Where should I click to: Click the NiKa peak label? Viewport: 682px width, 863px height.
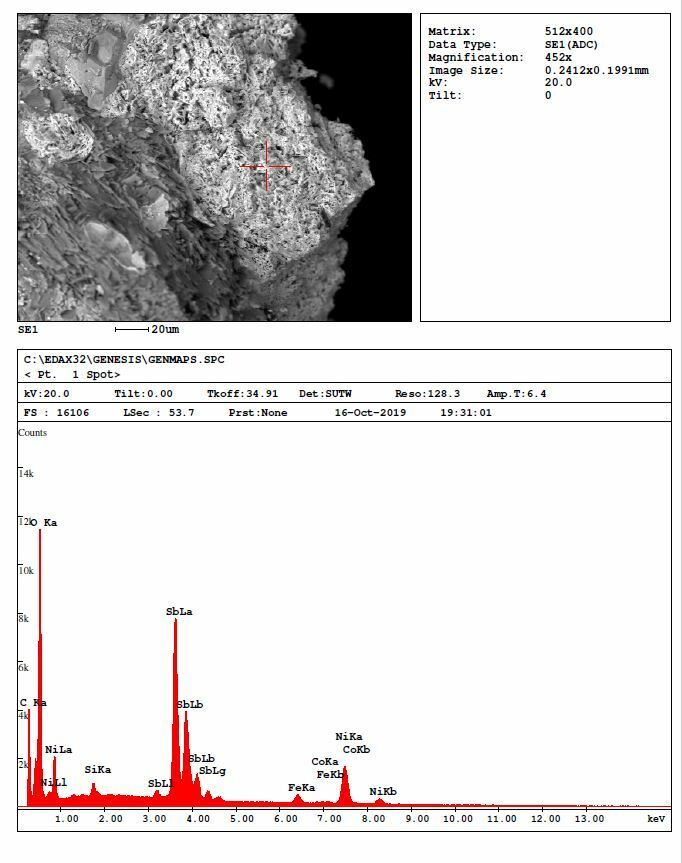point(349,737)
